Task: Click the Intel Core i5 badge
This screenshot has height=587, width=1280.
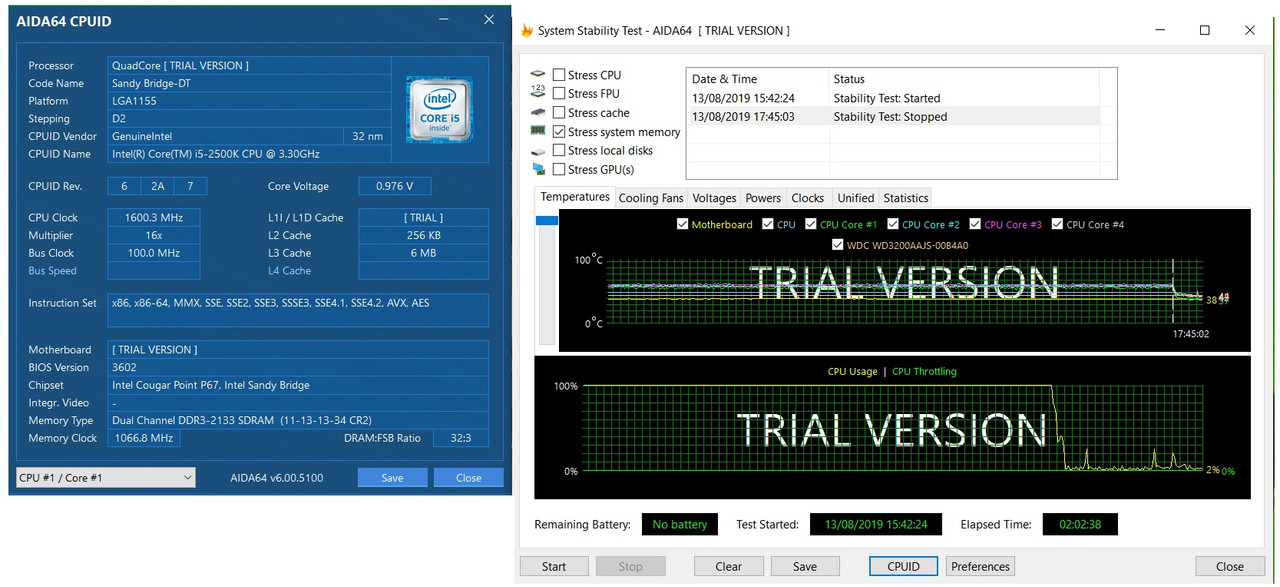Action: [440, 109]
